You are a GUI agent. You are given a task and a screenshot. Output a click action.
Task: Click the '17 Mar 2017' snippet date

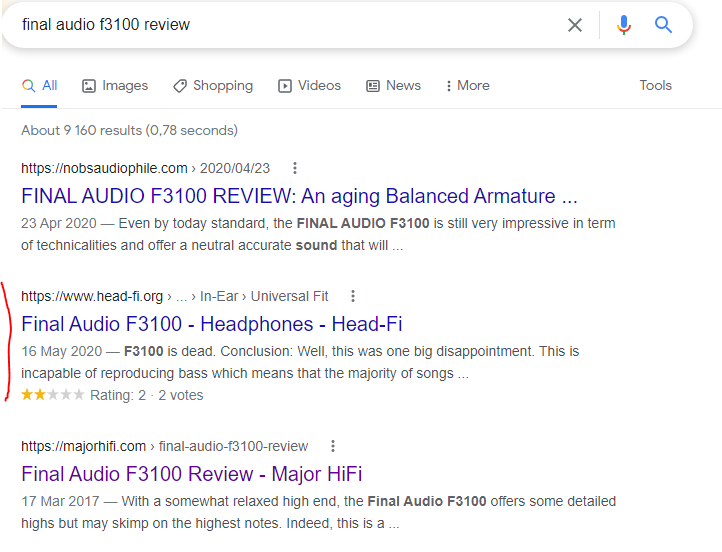click(x=60, y=501)
